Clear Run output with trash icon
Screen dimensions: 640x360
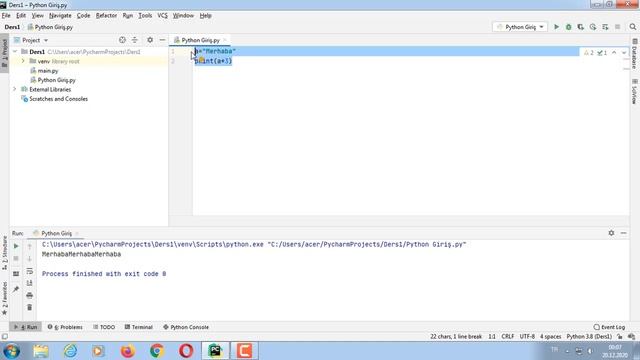29,307
